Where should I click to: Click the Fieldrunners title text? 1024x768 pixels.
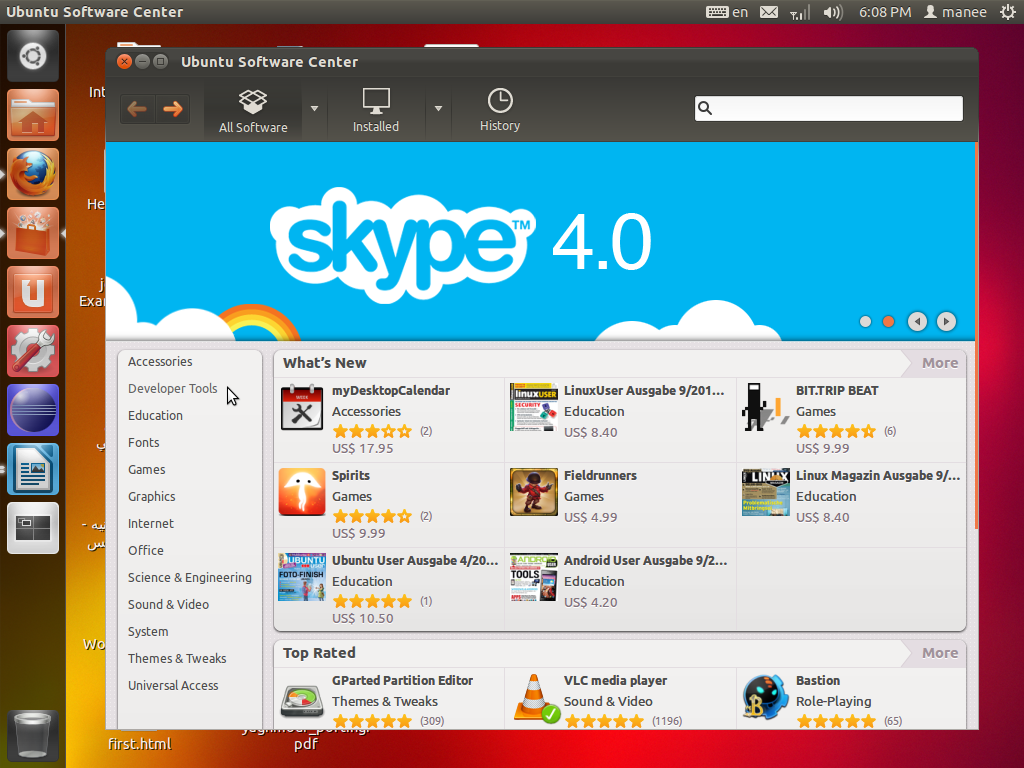[600, 475]
